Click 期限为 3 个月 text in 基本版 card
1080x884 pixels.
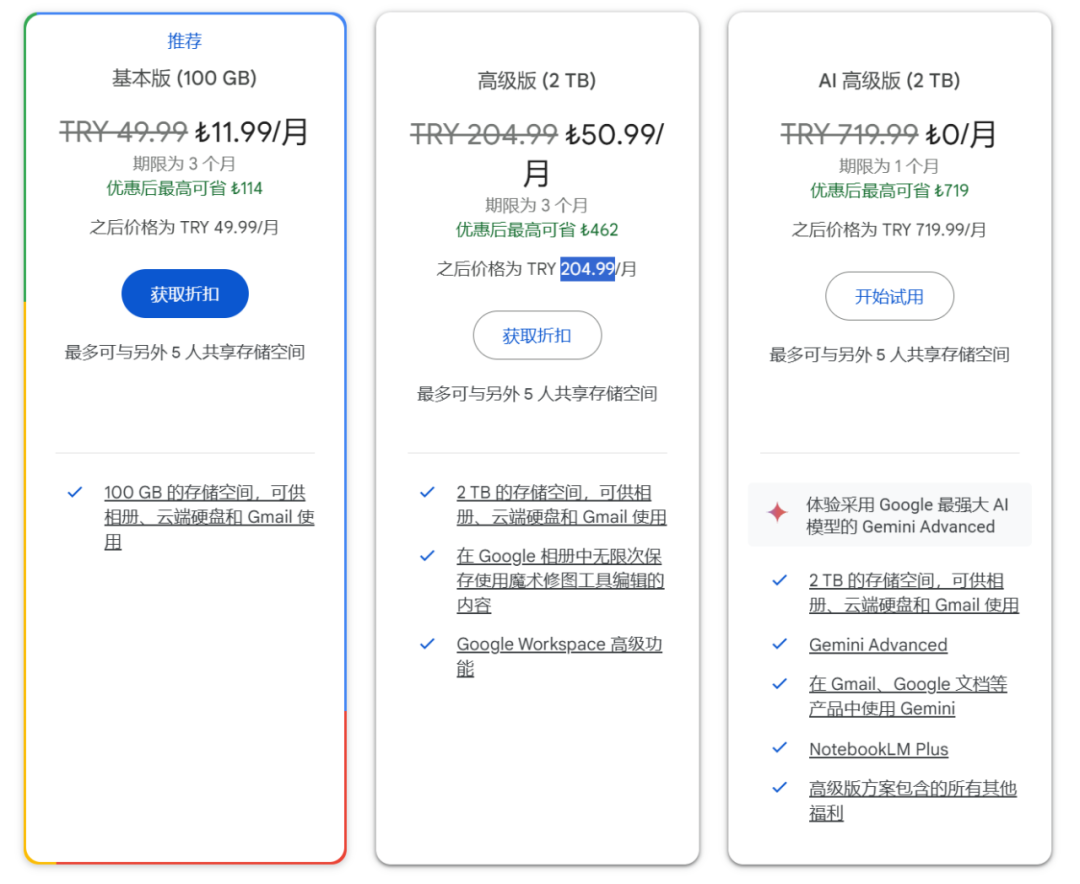(185, 164)
